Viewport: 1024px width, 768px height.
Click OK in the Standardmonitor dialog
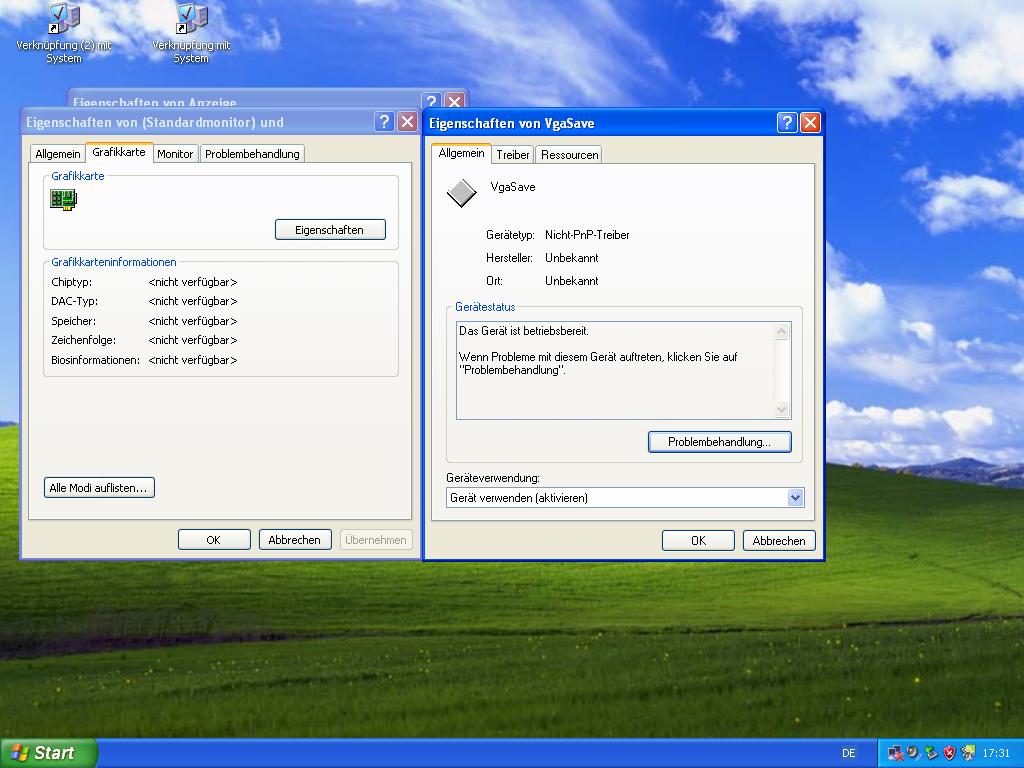pos(214,540)
